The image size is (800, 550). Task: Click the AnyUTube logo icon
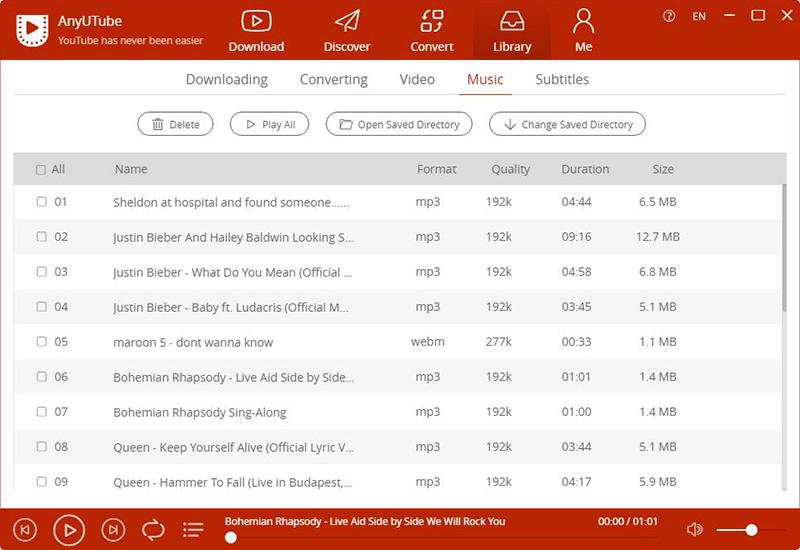(32, 30)
